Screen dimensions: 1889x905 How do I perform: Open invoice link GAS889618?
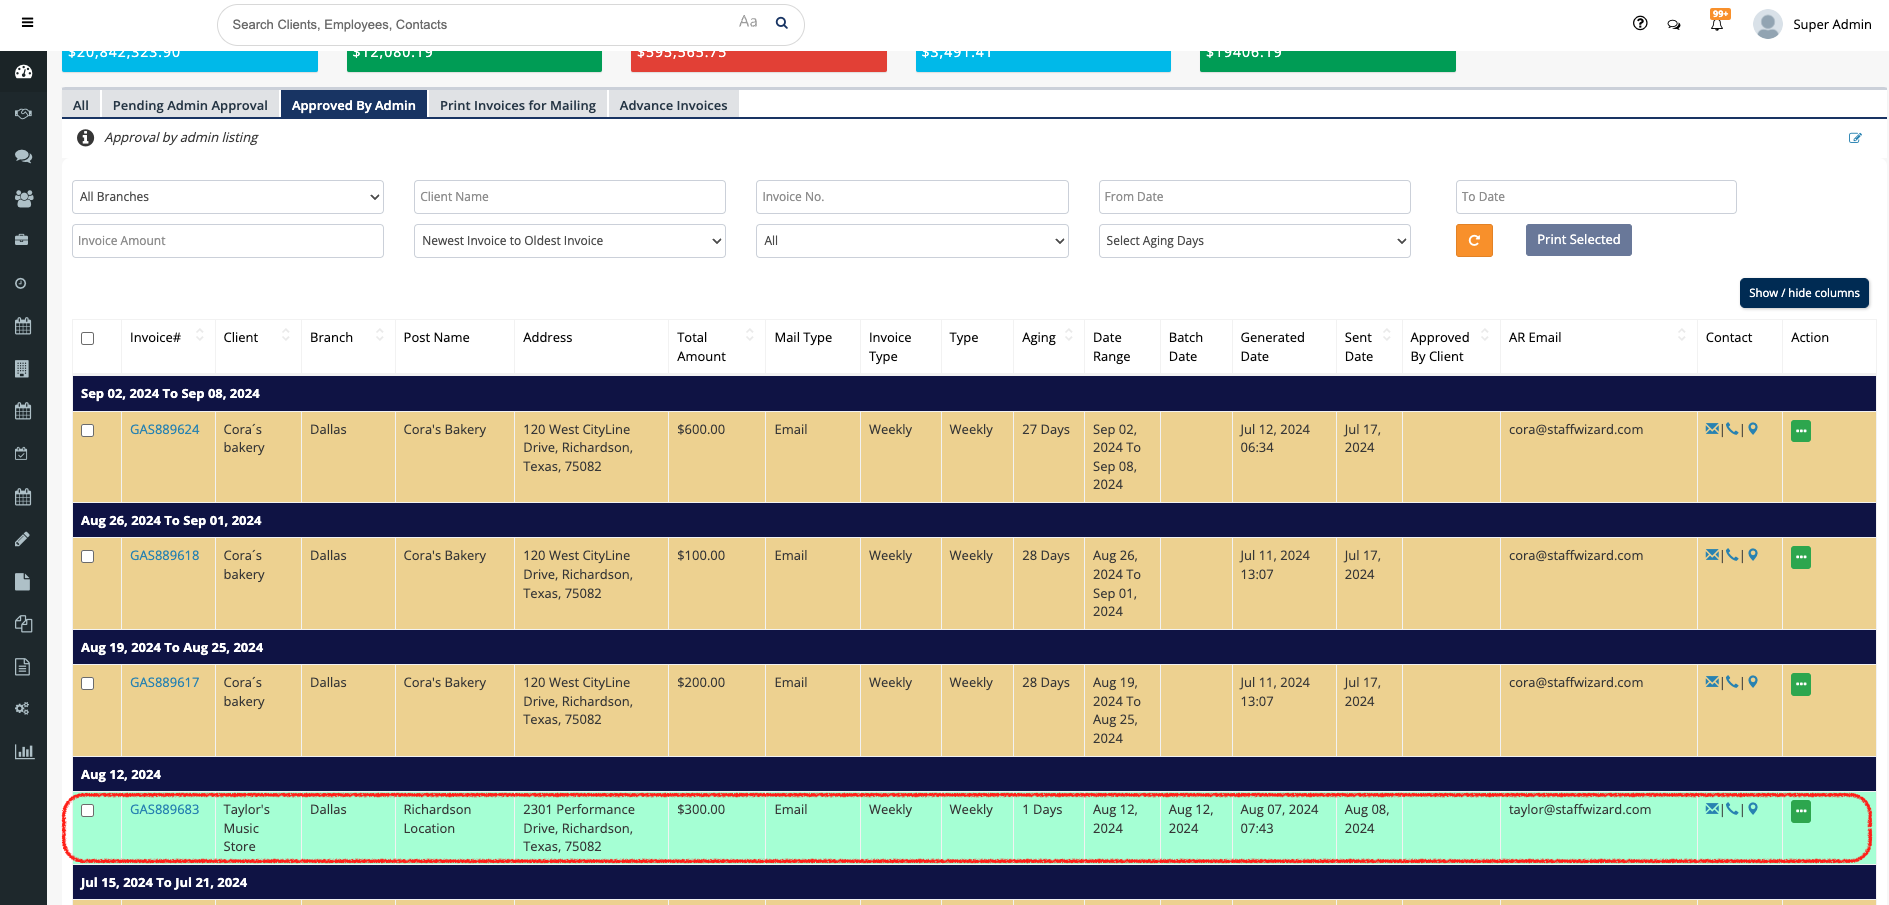click(x=164, y=556)
